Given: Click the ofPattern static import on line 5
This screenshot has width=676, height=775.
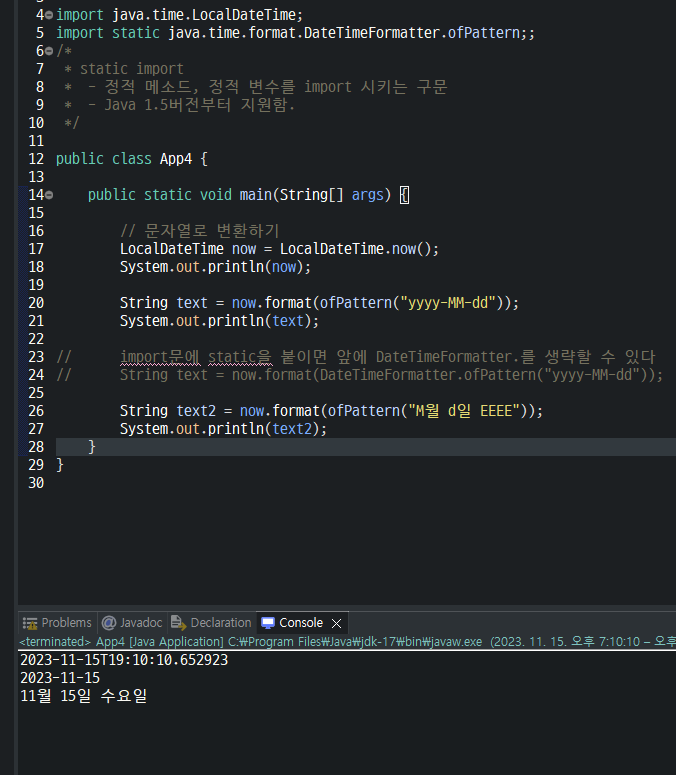Looking at the screenshot, I should [484, 33].
